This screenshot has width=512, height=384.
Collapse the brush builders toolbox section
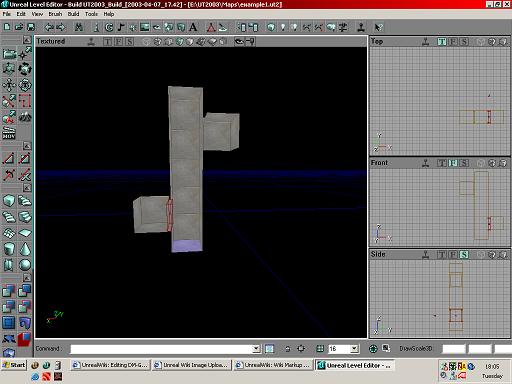pyautogui.click(x=27, y=188)
